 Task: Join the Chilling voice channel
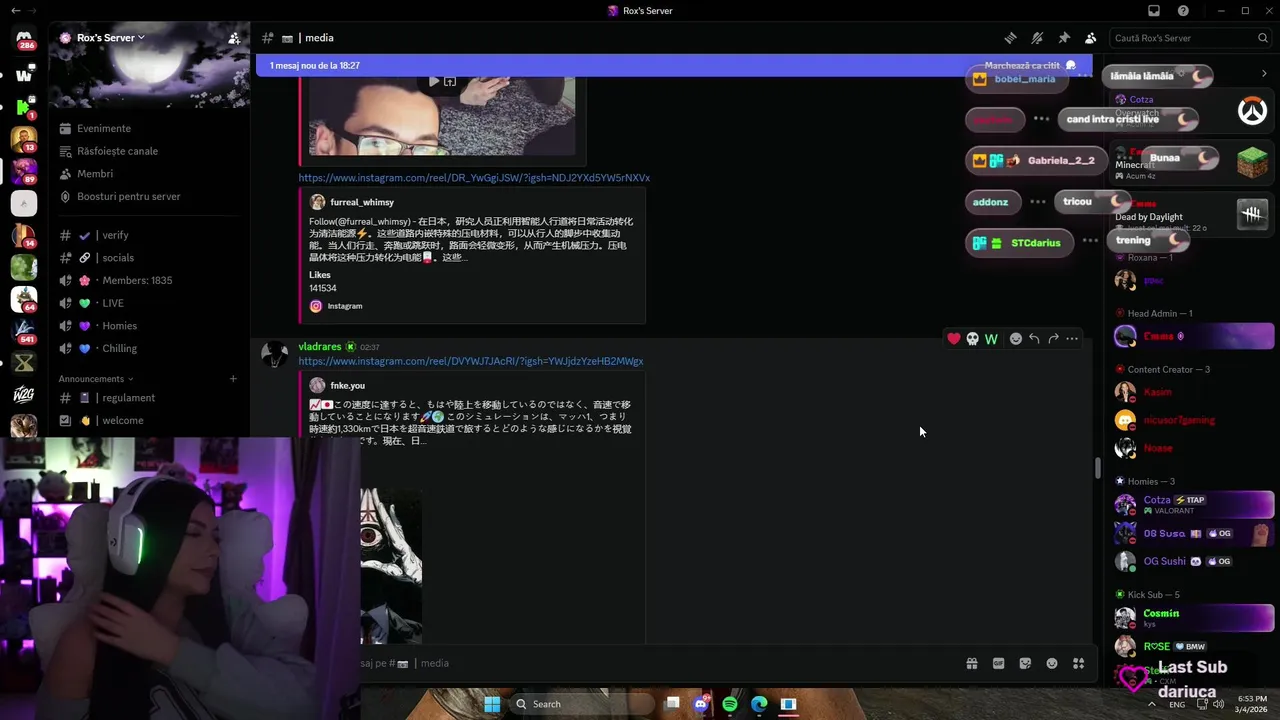coord(150,349)
